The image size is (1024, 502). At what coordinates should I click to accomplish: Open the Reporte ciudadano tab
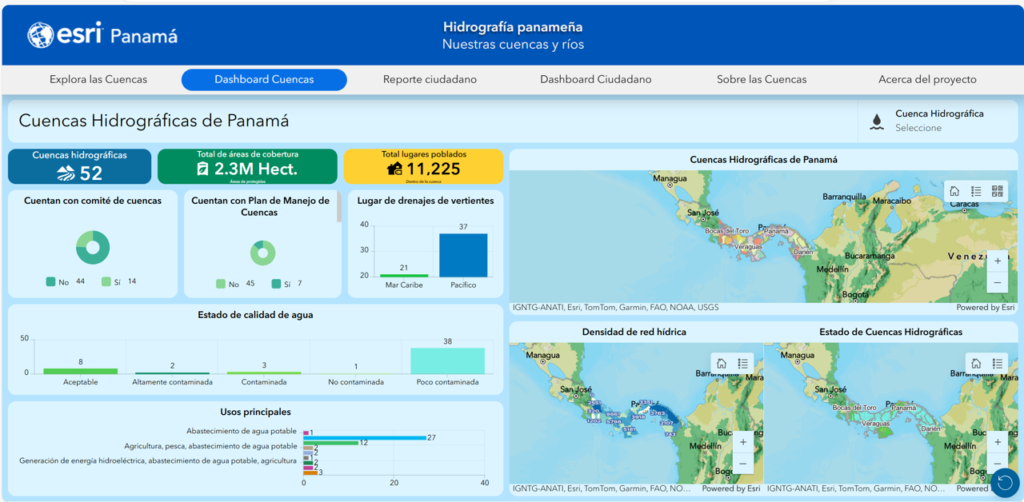pos(429,79)
